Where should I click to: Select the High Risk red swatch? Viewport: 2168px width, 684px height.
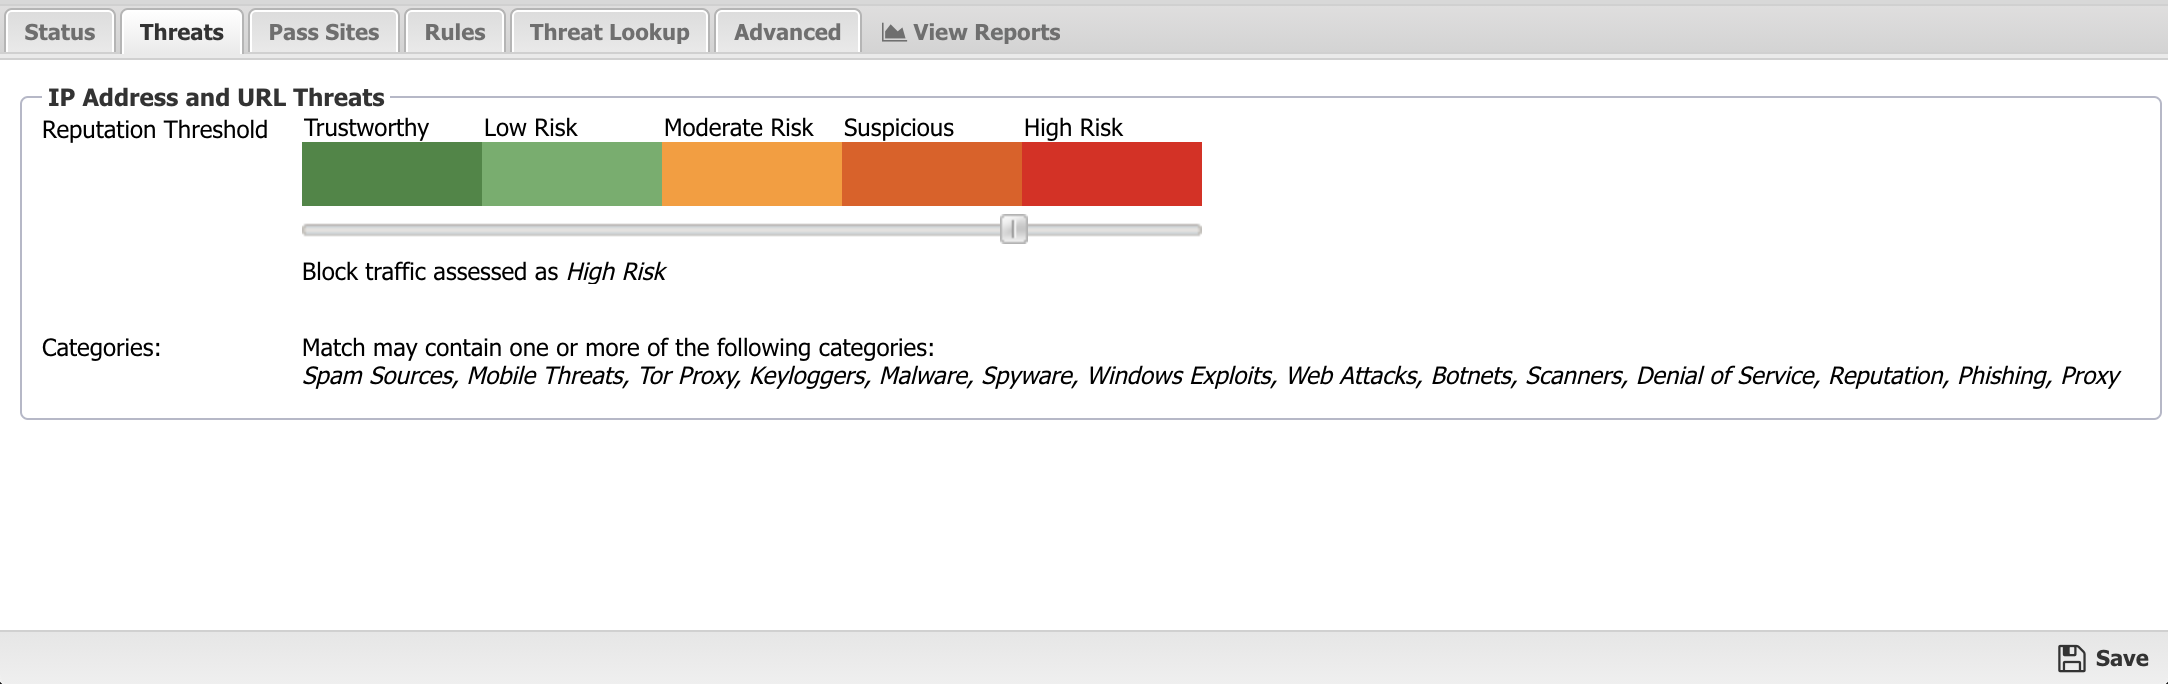[1112, 174]
